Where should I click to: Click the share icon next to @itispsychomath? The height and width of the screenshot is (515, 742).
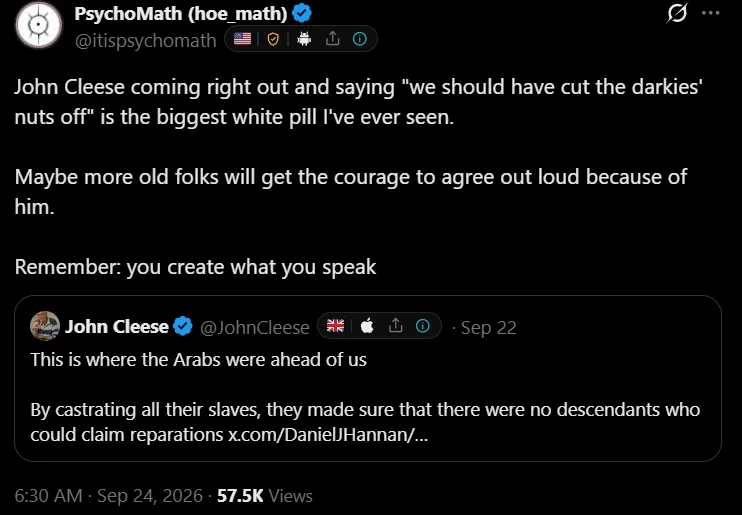click(333, 38)
